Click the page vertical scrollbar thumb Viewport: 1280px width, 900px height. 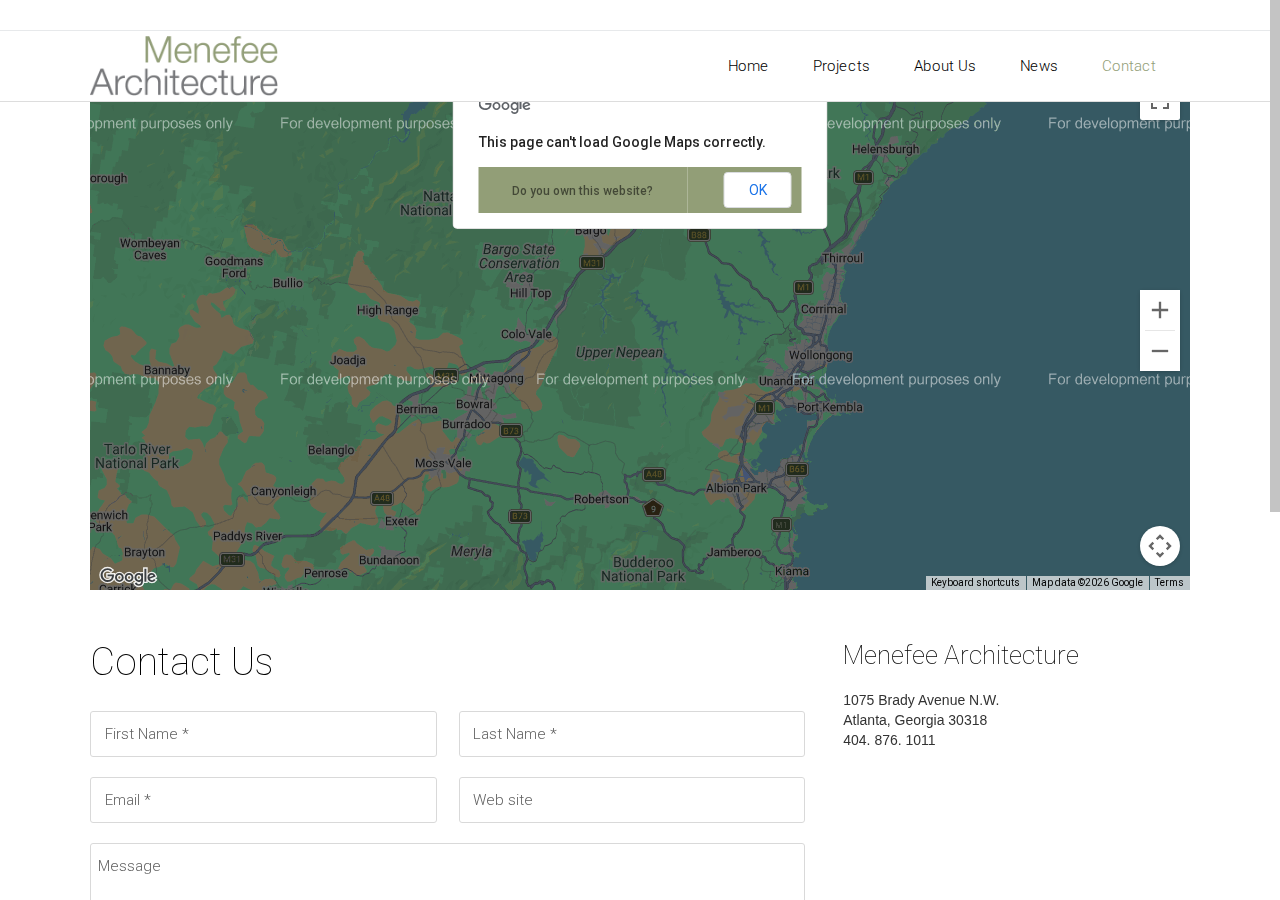pos(1275,256)
